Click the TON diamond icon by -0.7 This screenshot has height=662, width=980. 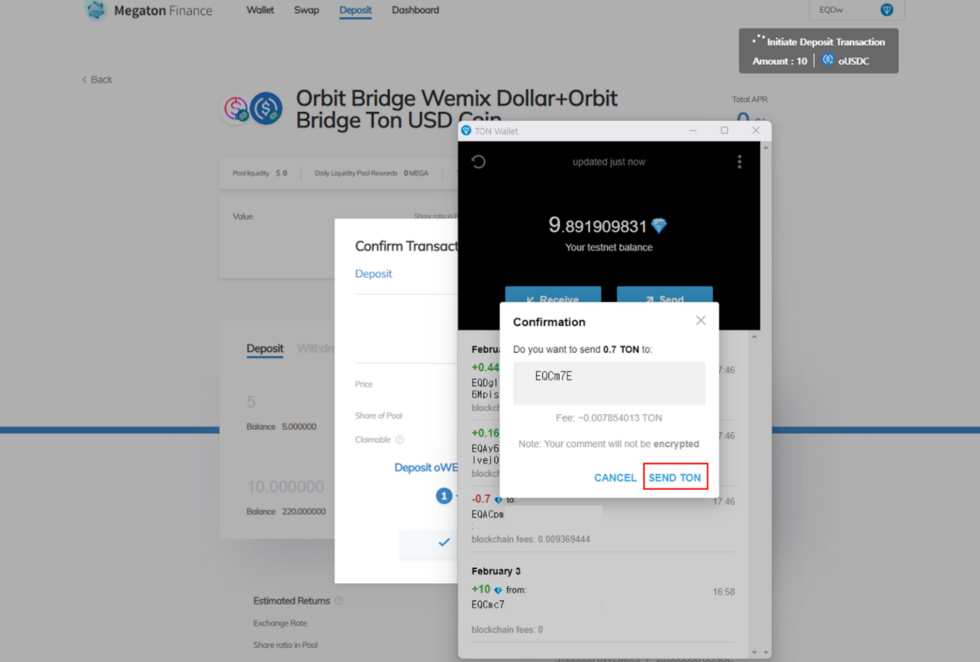click(x=498, y=499)
